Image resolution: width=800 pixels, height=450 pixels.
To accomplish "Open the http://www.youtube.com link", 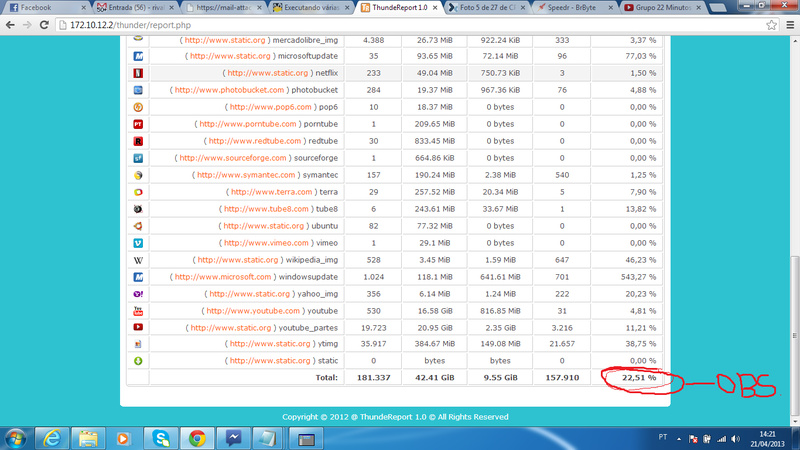I will (x=253, y=311).
